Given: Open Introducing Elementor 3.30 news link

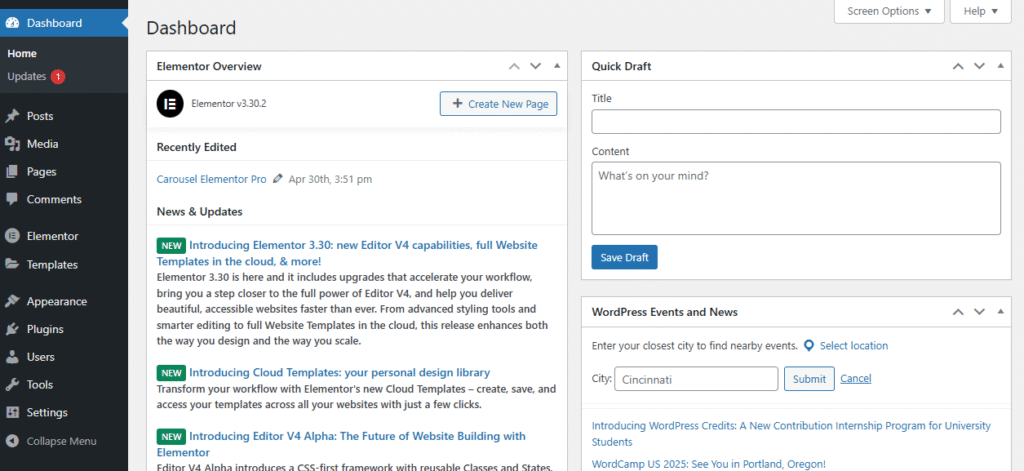Looking at the screenshot, I should 347,252.
